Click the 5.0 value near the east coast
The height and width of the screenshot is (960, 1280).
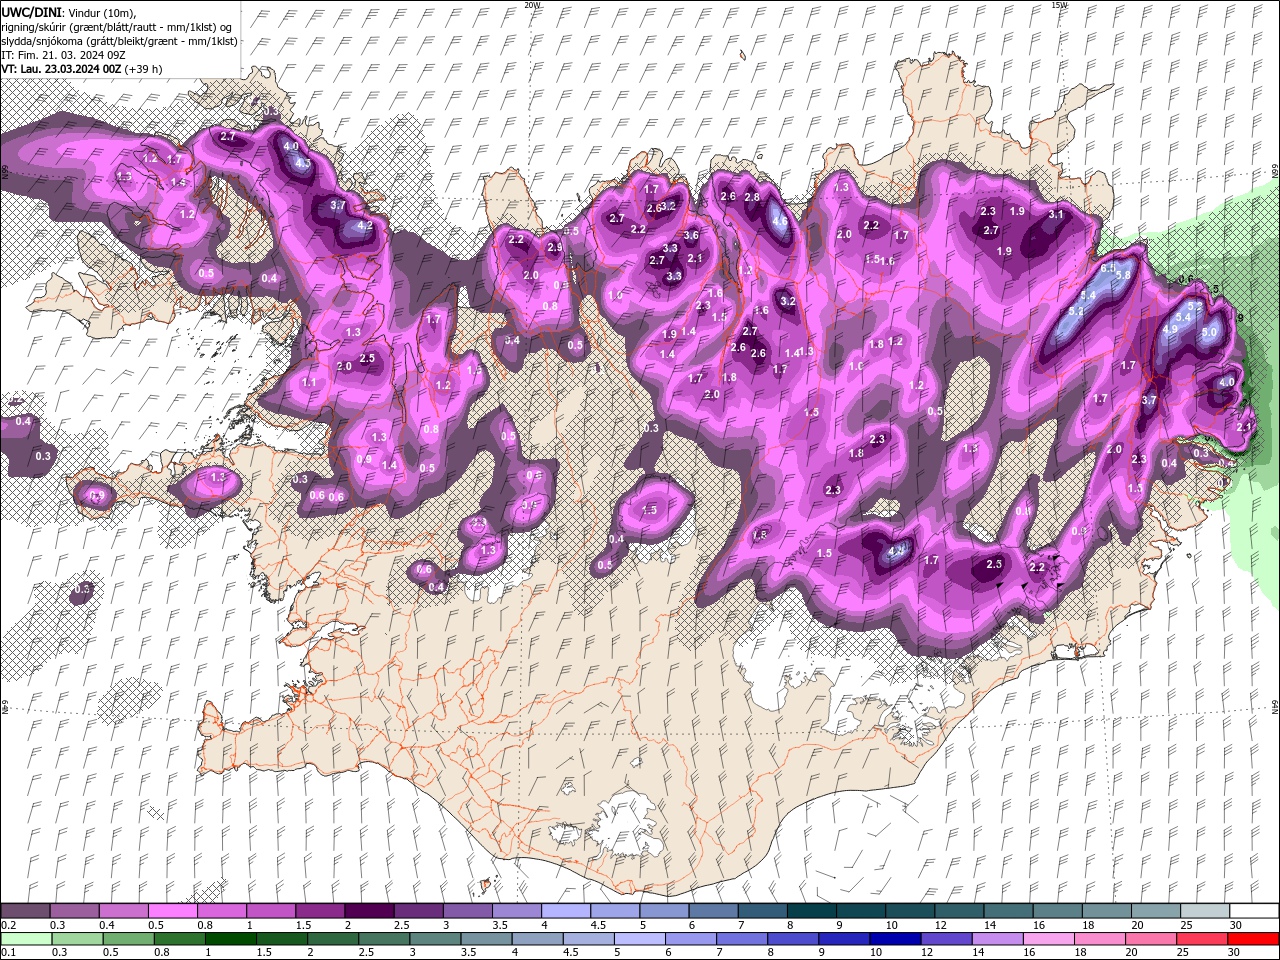1209,332
